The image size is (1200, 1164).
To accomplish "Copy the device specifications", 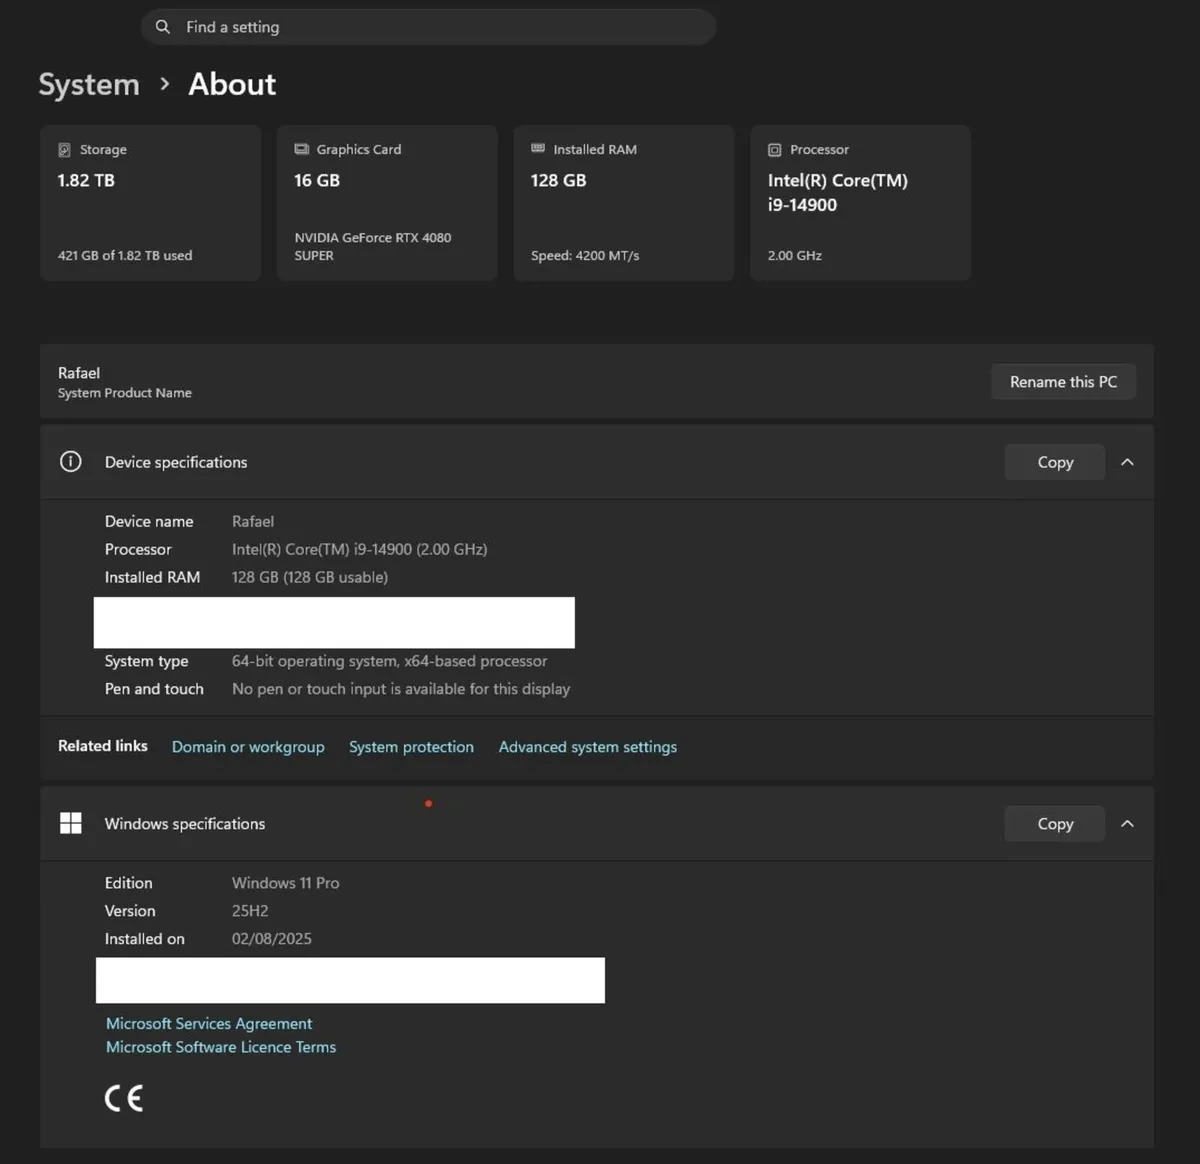I will click(1054, 462).
